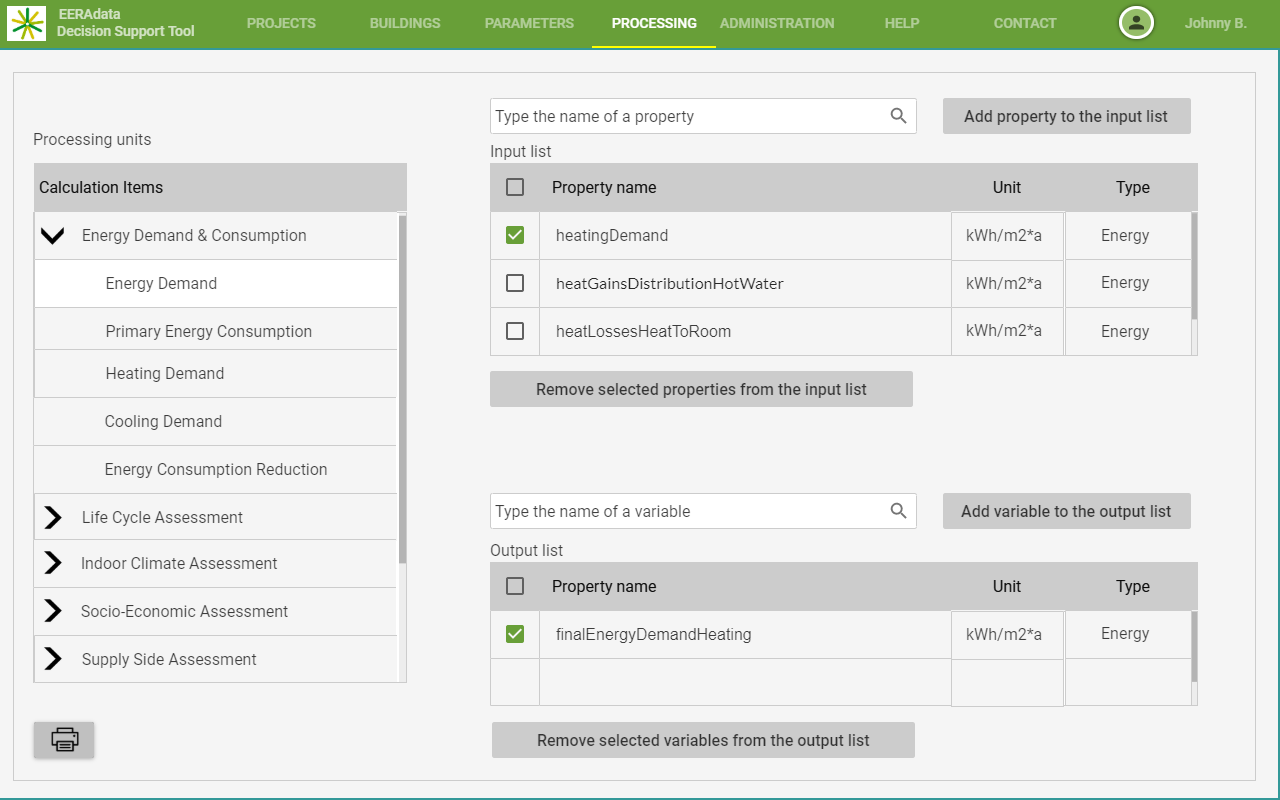Check the heatGainsDistributionHotWater checkbox

515,283
